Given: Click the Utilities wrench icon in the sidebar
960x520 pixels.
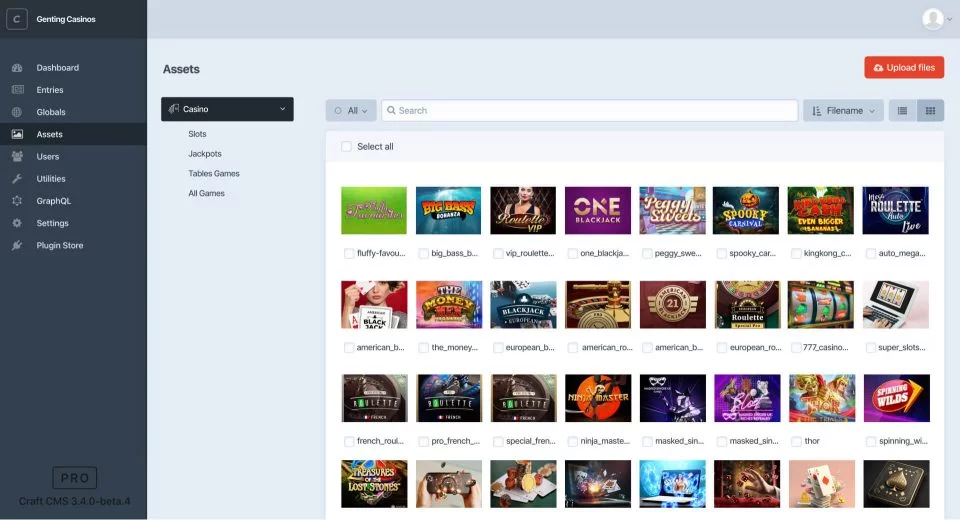Looking at the screenshot, I should click(17, 179).
